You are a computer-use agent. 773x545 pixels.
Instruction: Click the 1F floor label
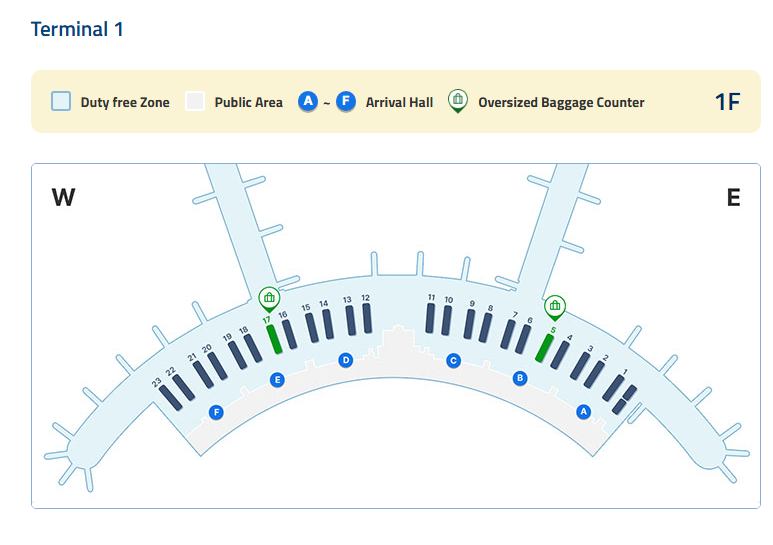(x=727, y=101)
